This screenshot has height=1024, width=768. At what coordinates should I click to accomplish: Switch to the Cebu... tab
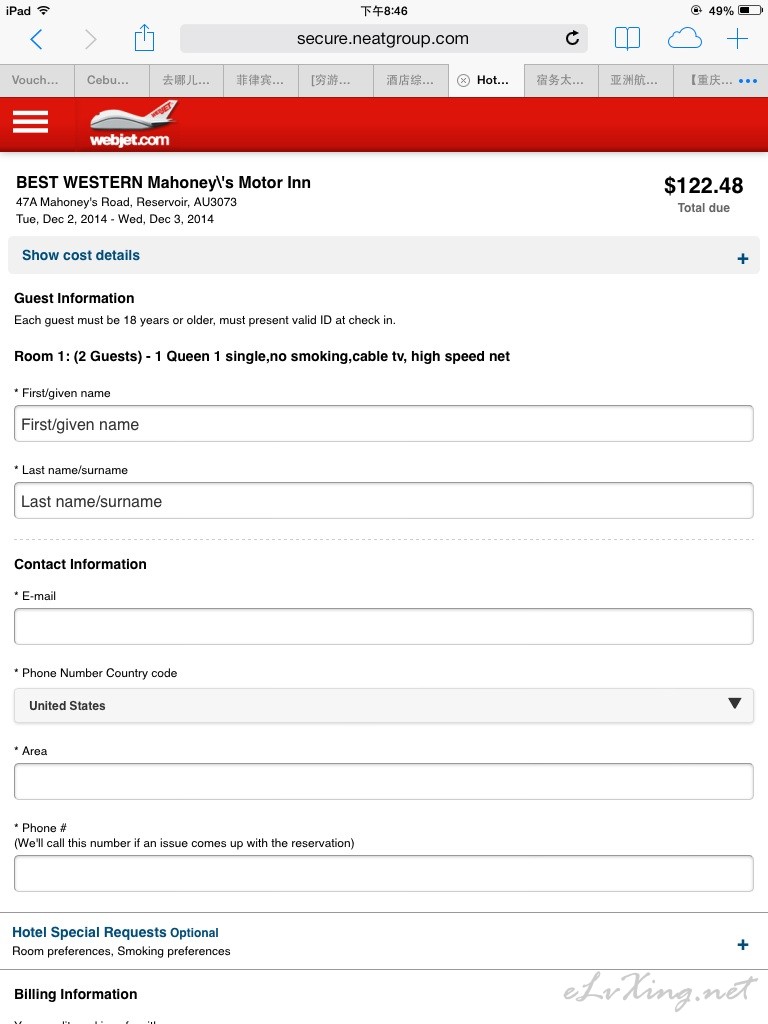(112, 80)
